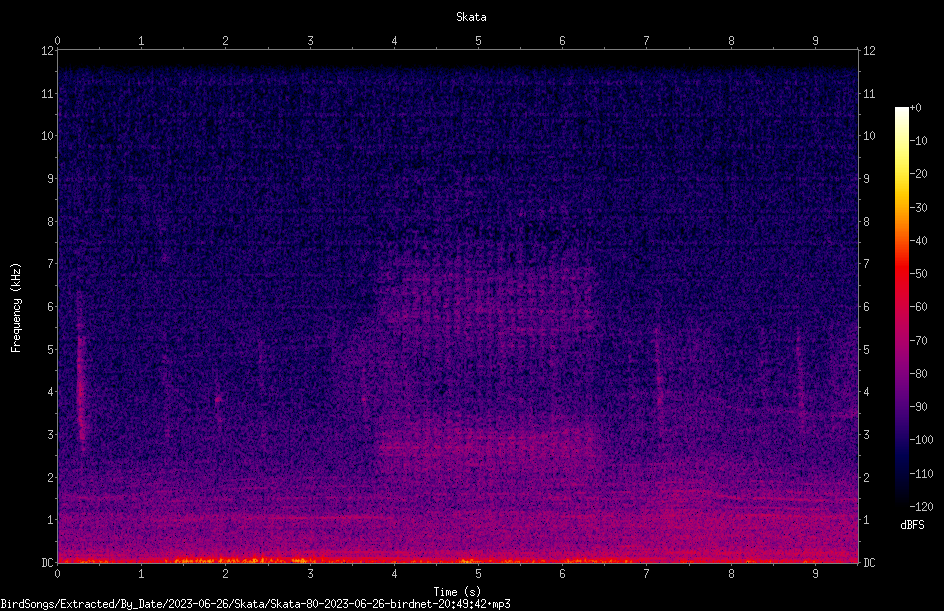Click the "-50" color scale label
Image resolution: width=944 pixels, height=611 pixels.
click(x=918, y=274)
